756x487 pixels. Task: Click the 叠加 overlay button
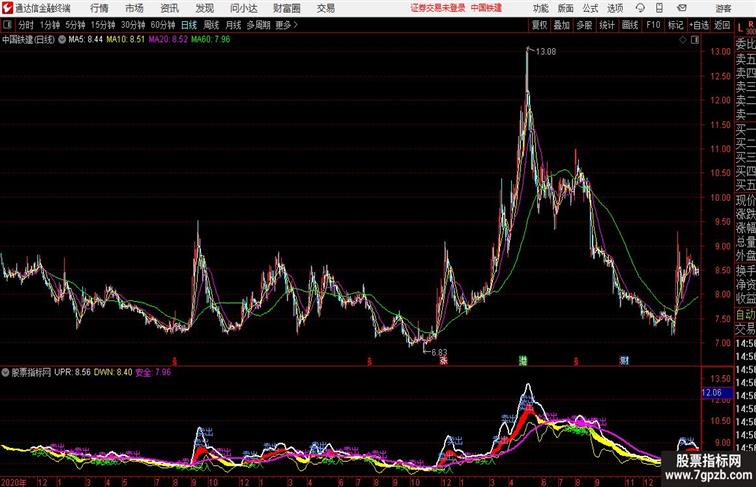click(x=562, y=25)
